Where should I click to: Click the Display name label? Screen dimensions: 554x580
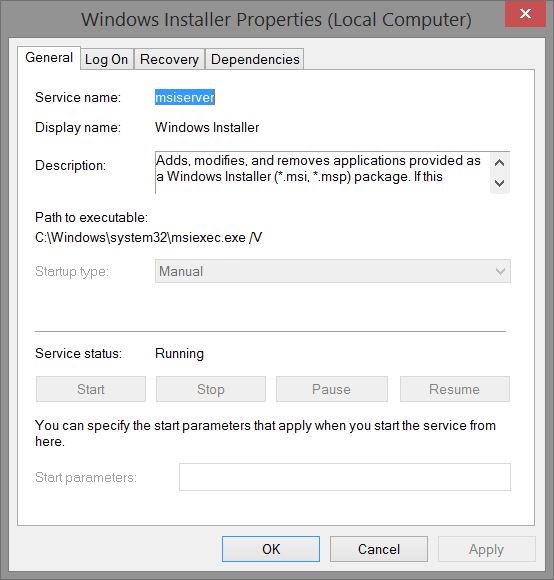click(78, 127)
